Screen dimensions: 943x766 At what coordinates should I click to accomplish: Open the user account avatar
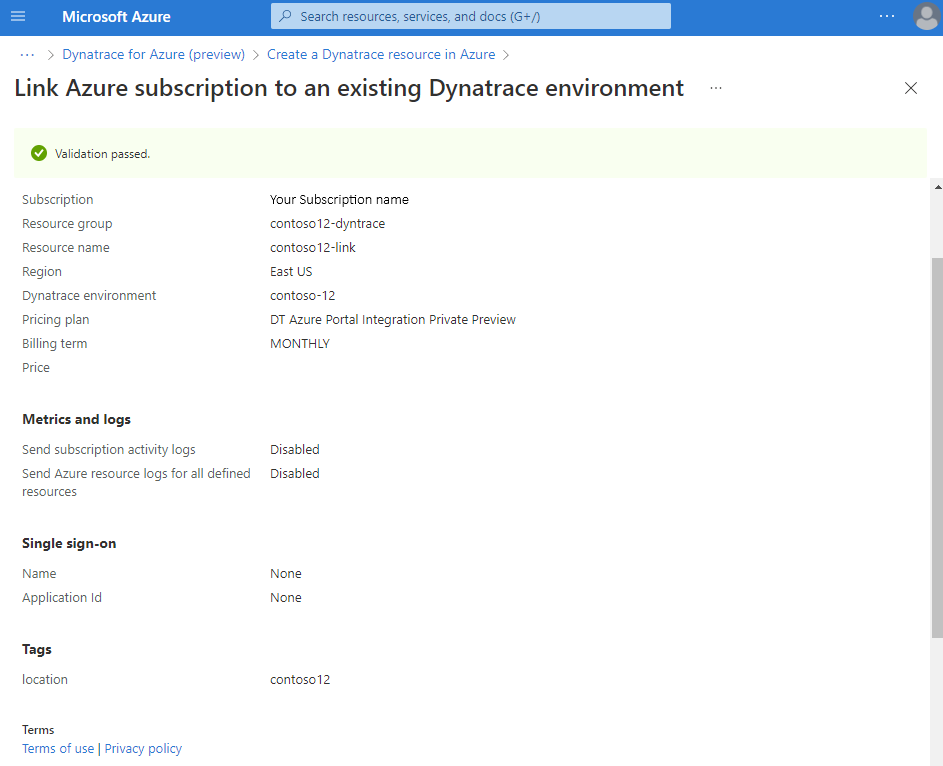(927, 16)
